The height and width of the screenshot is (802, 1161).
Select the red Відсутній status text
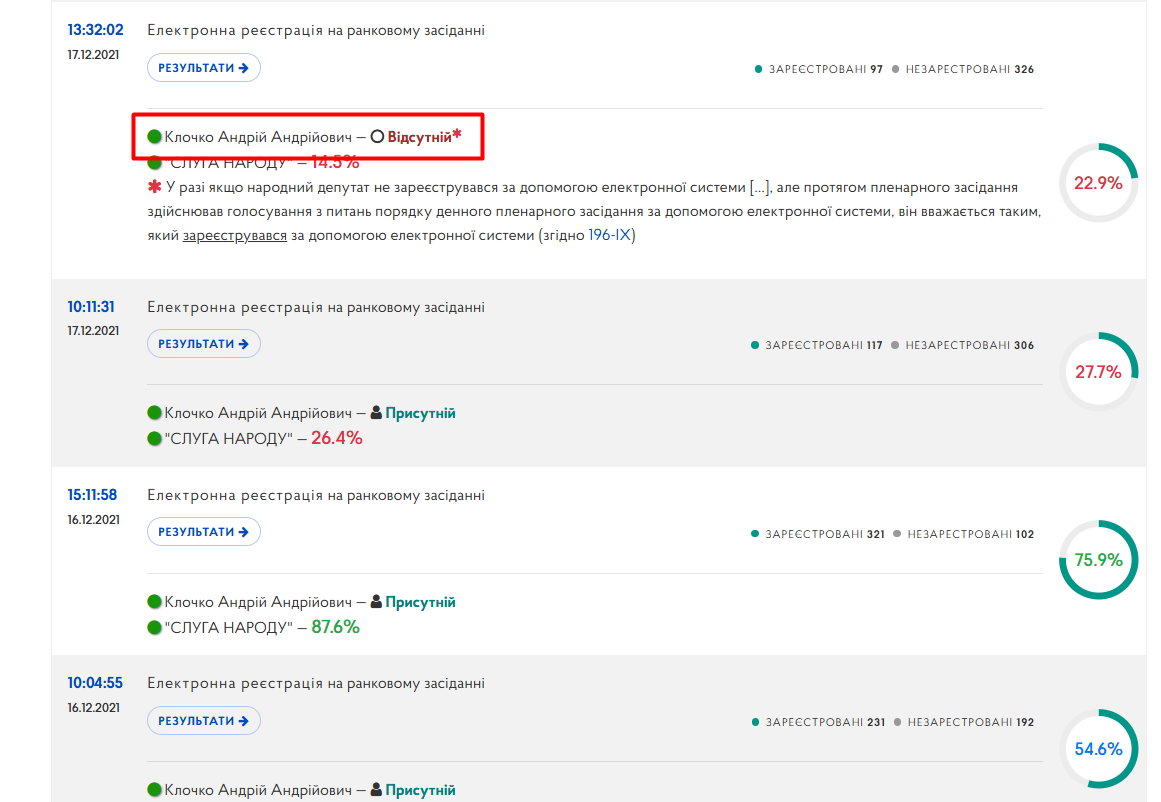pos(419,137)
